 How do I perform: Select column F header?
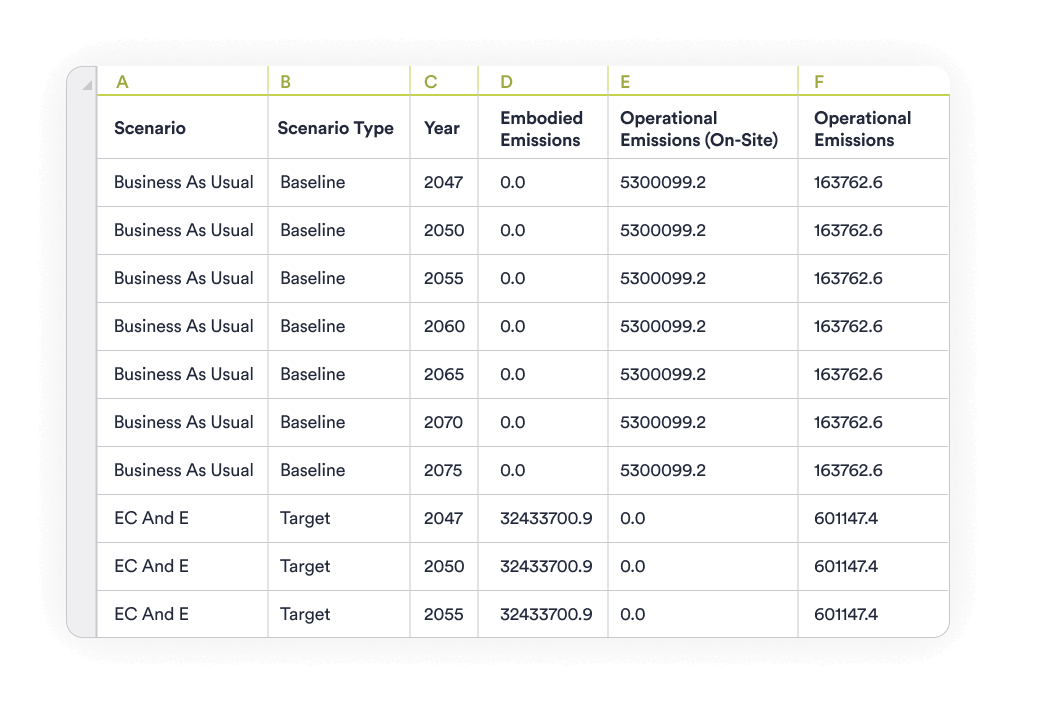(x=873, y=81)
